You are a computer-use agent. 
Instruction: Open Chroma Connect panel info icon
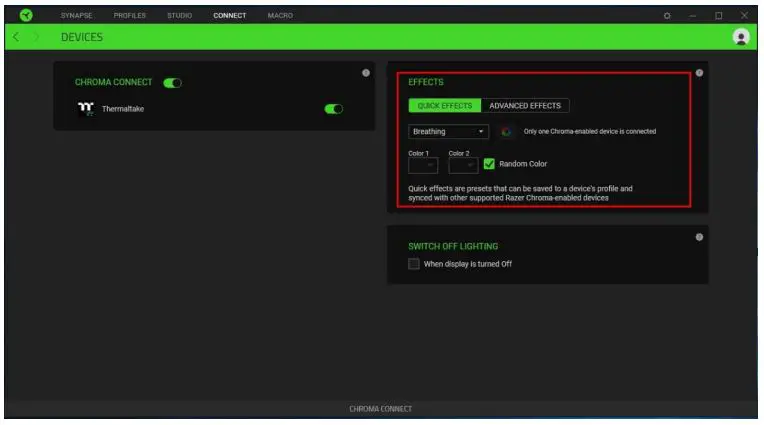(x=366, y=73)
